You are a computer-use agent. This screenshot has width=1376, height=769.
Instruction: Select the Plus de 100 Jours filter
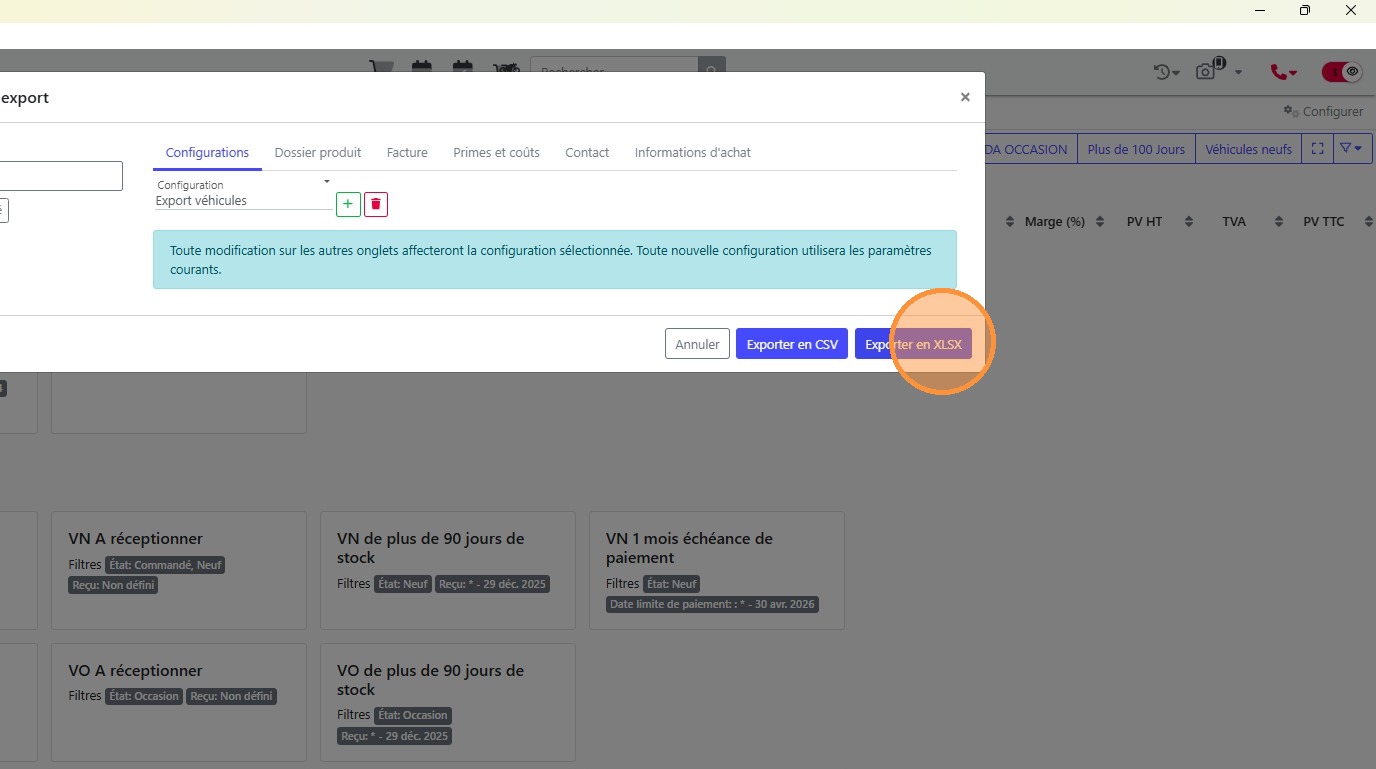coord(1136,149)
